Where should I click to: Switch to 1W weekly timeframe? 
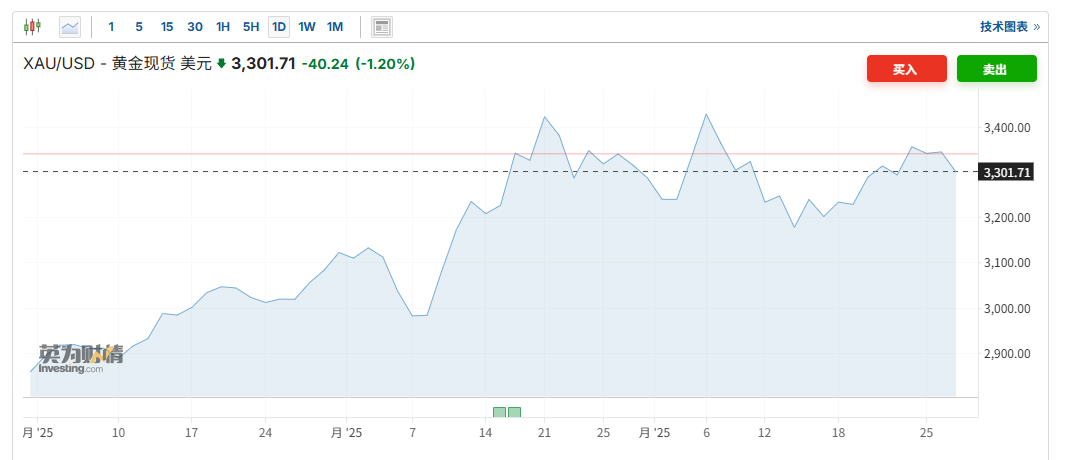point(307,26)
